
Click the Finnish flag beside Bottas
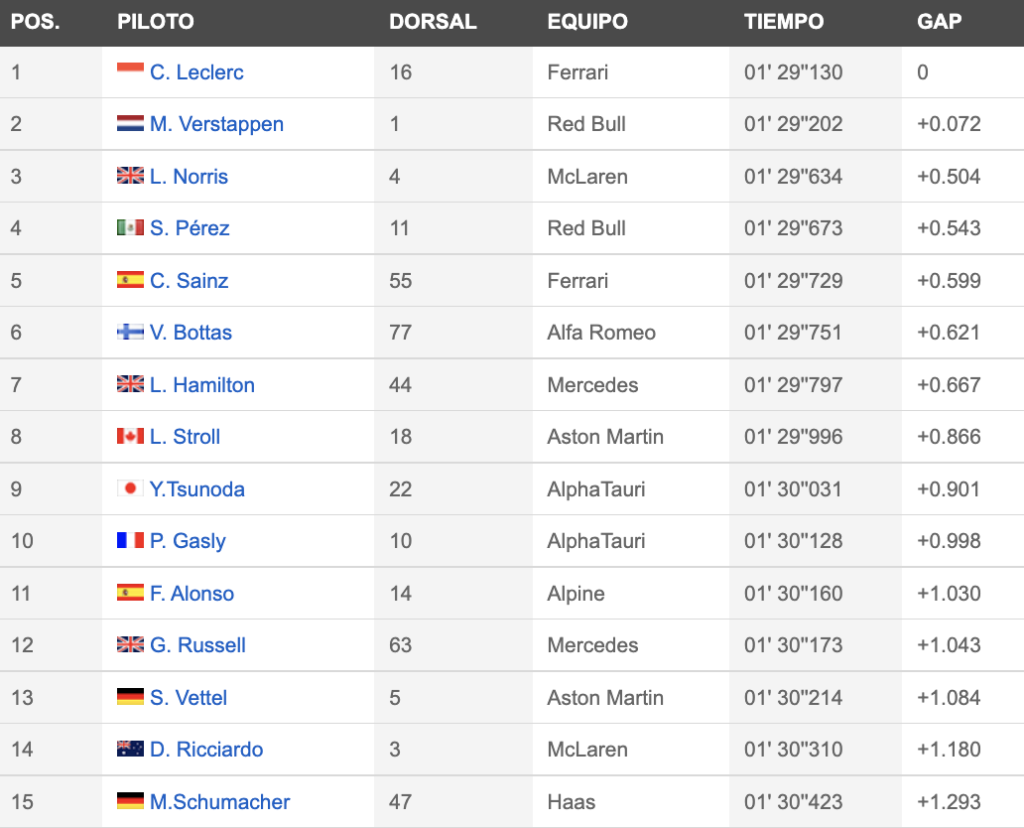coord(130,331)
